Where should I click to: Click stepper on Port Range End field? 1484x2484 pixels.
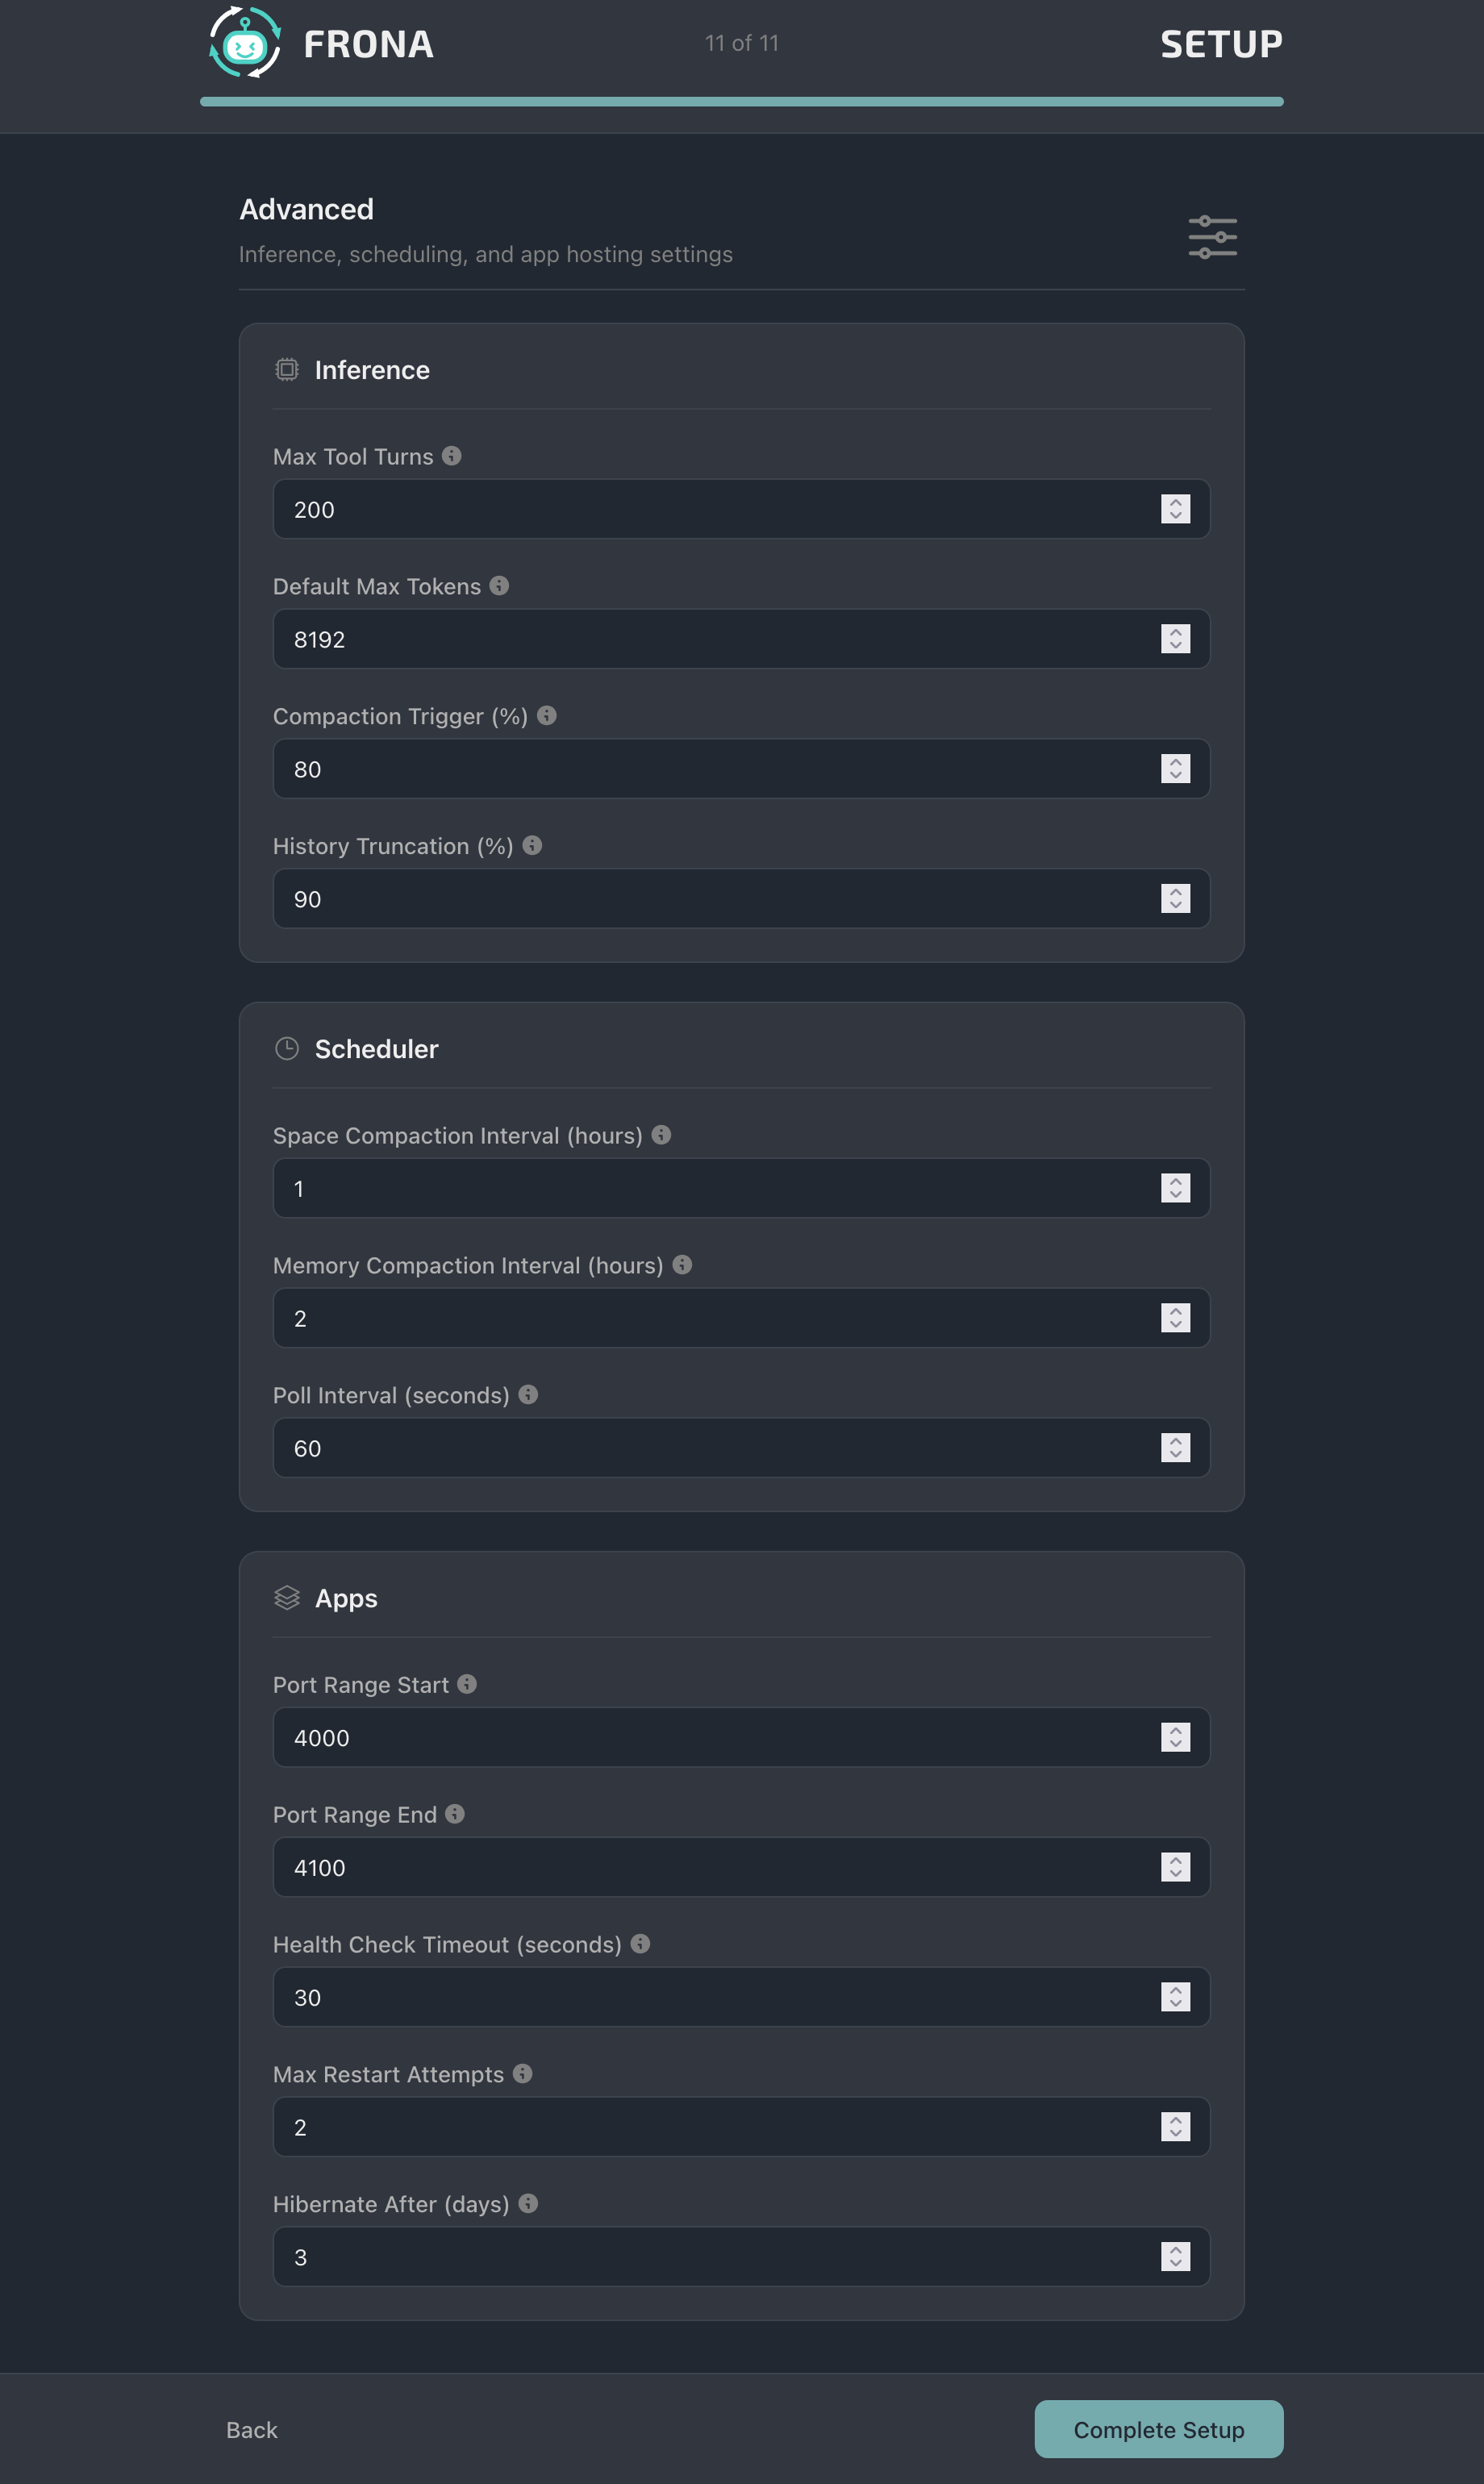click(1175, 1867)
